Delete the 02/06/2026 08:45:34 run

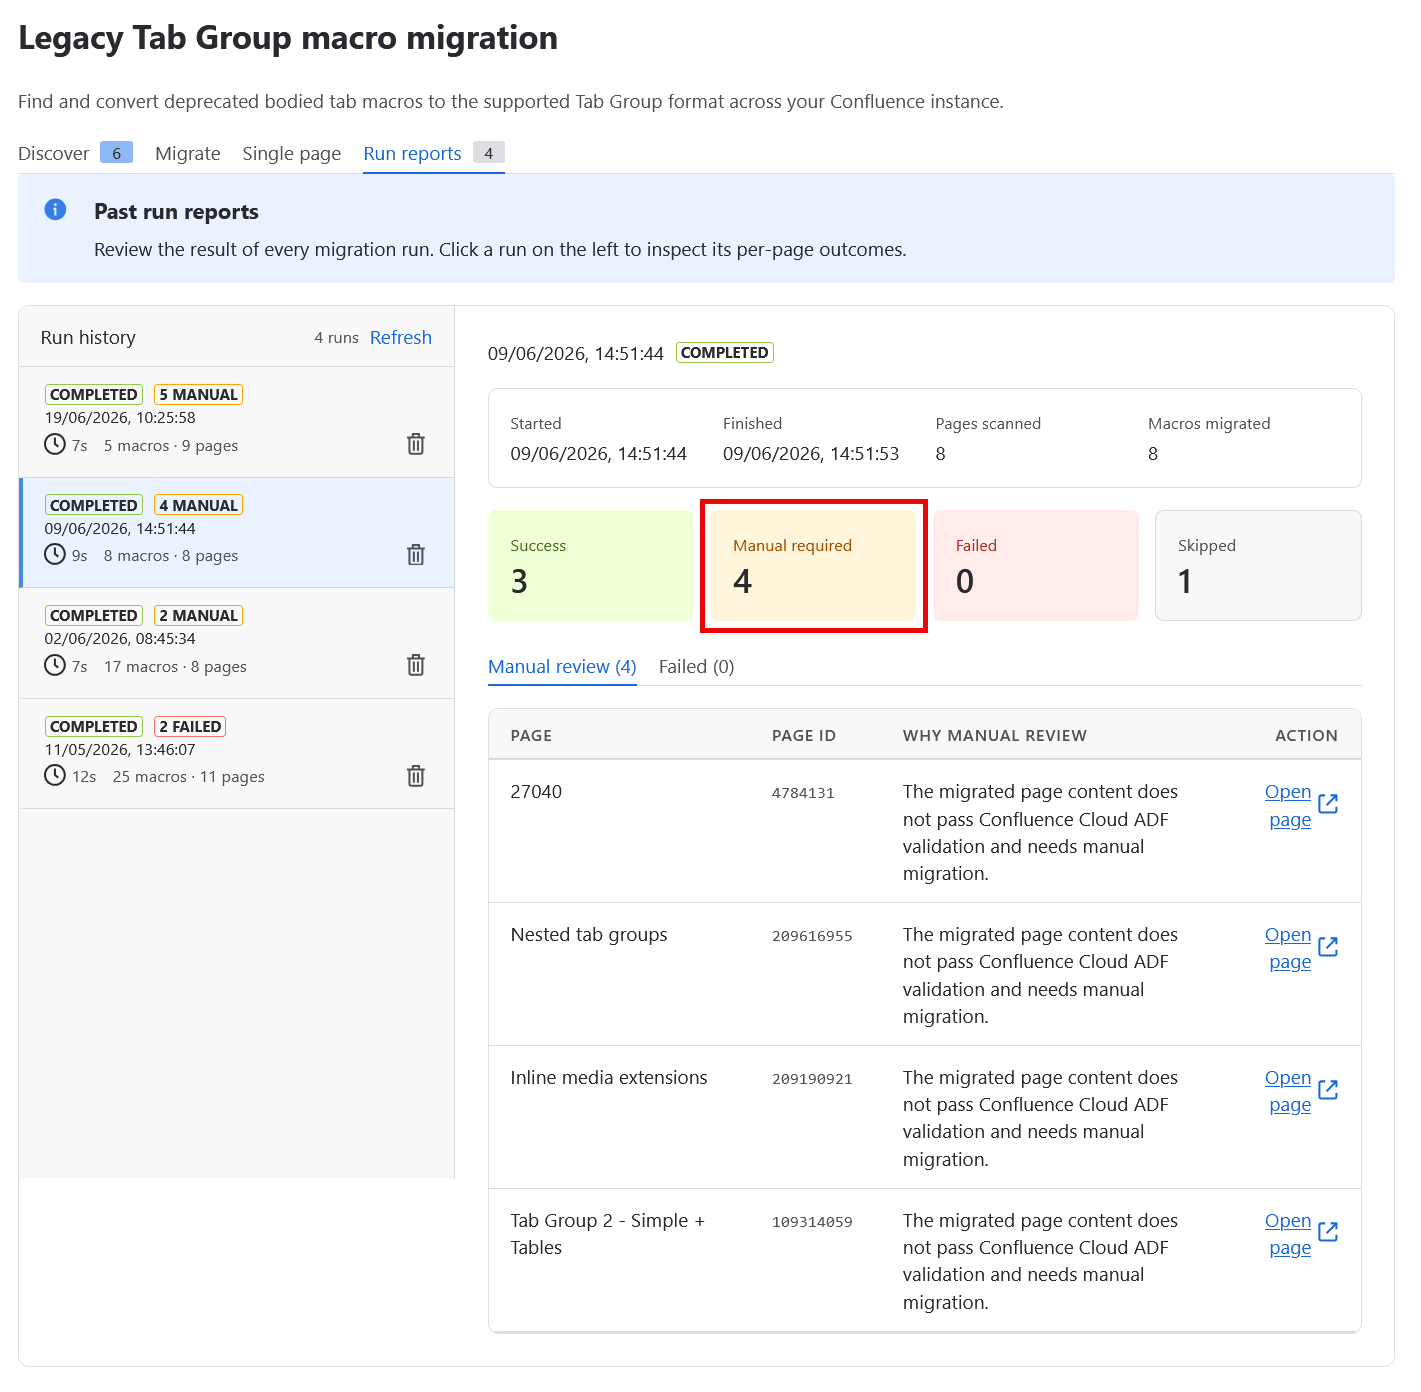point(416,665)
